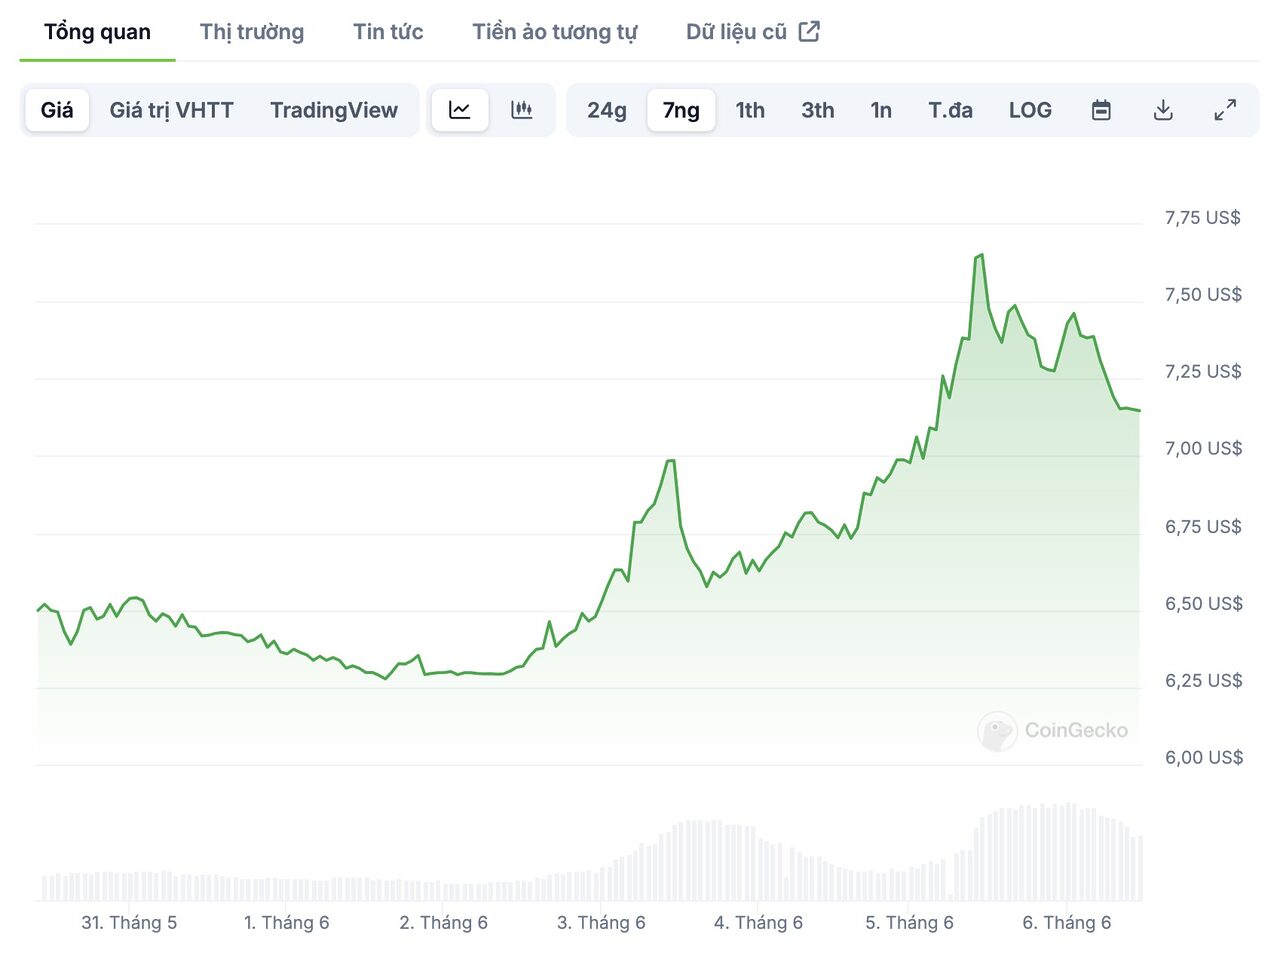1280x956 pixels.
Task: Select the Giá chart mode
Action: [57, 110]
